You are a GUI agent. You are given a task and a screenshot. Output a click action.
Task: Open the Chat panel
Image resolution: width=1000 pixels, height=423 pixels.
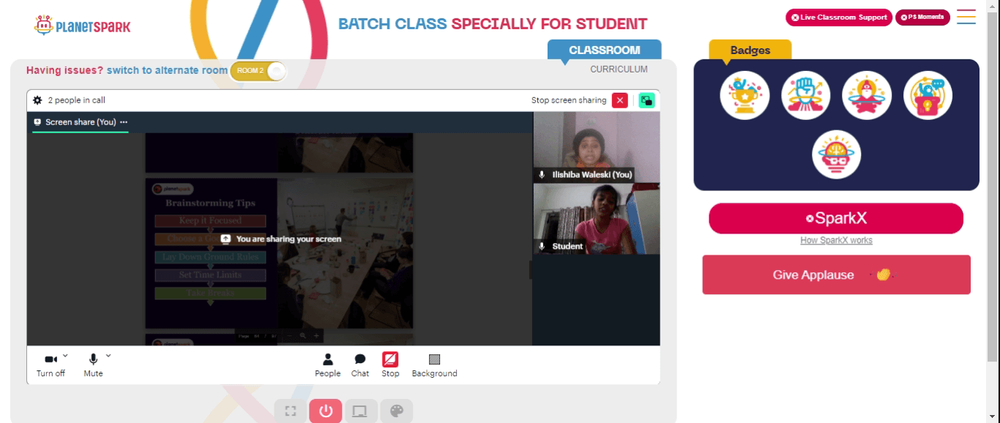360,366
